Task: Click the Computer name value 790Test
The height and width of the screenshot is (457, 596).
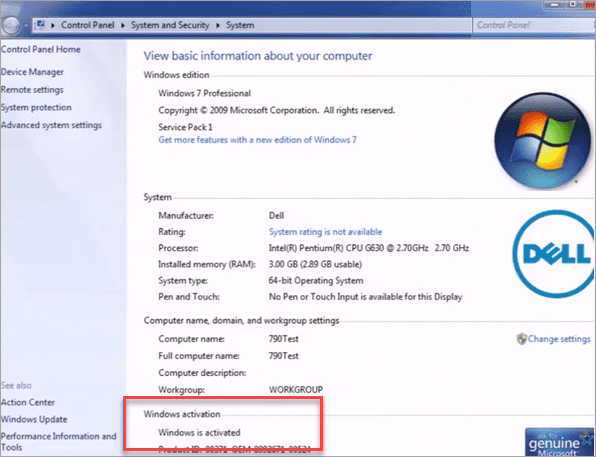Action: click(284, 339)
